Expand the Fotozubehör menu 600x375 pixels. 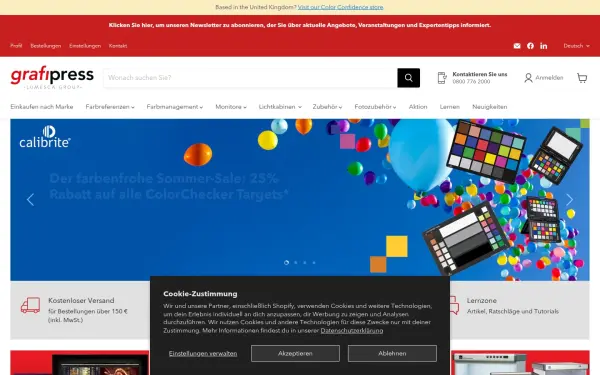[x=375, y=107]
